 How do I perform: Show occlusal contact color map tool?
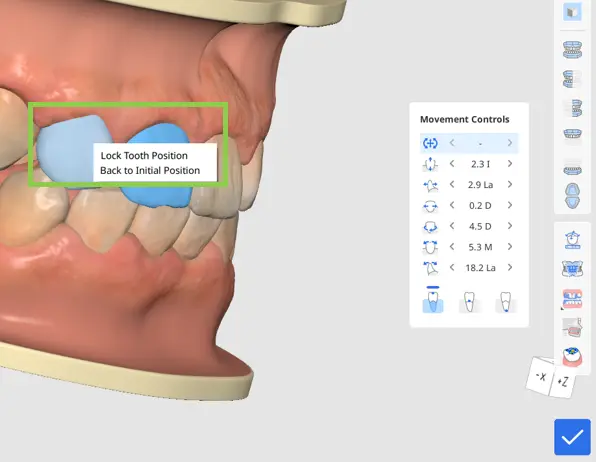point(572,356)
